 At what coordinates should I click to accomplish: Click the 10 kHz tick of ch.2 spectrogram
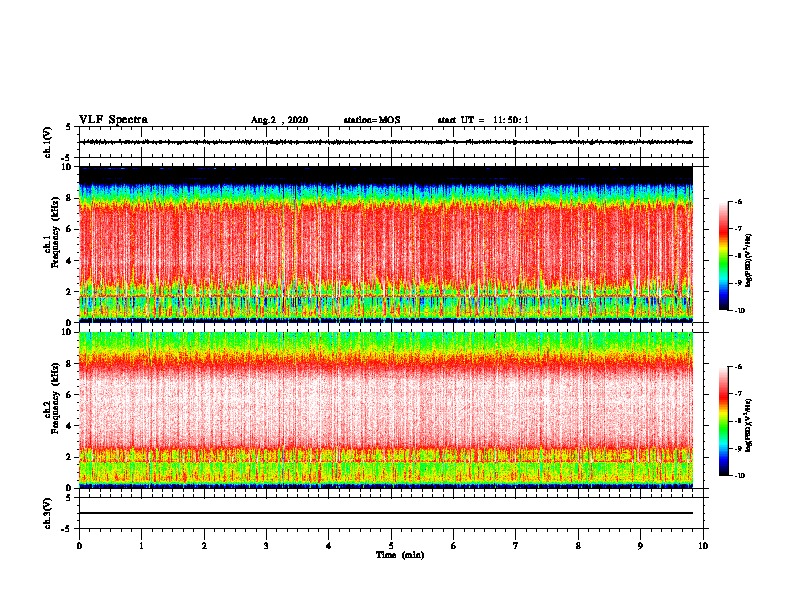67,332
